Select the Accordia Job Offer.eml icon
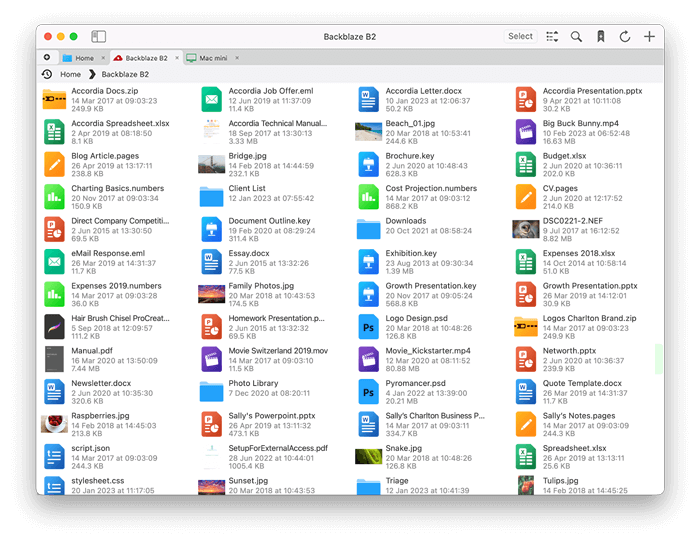700x542 pixels. tap(212, 99)
